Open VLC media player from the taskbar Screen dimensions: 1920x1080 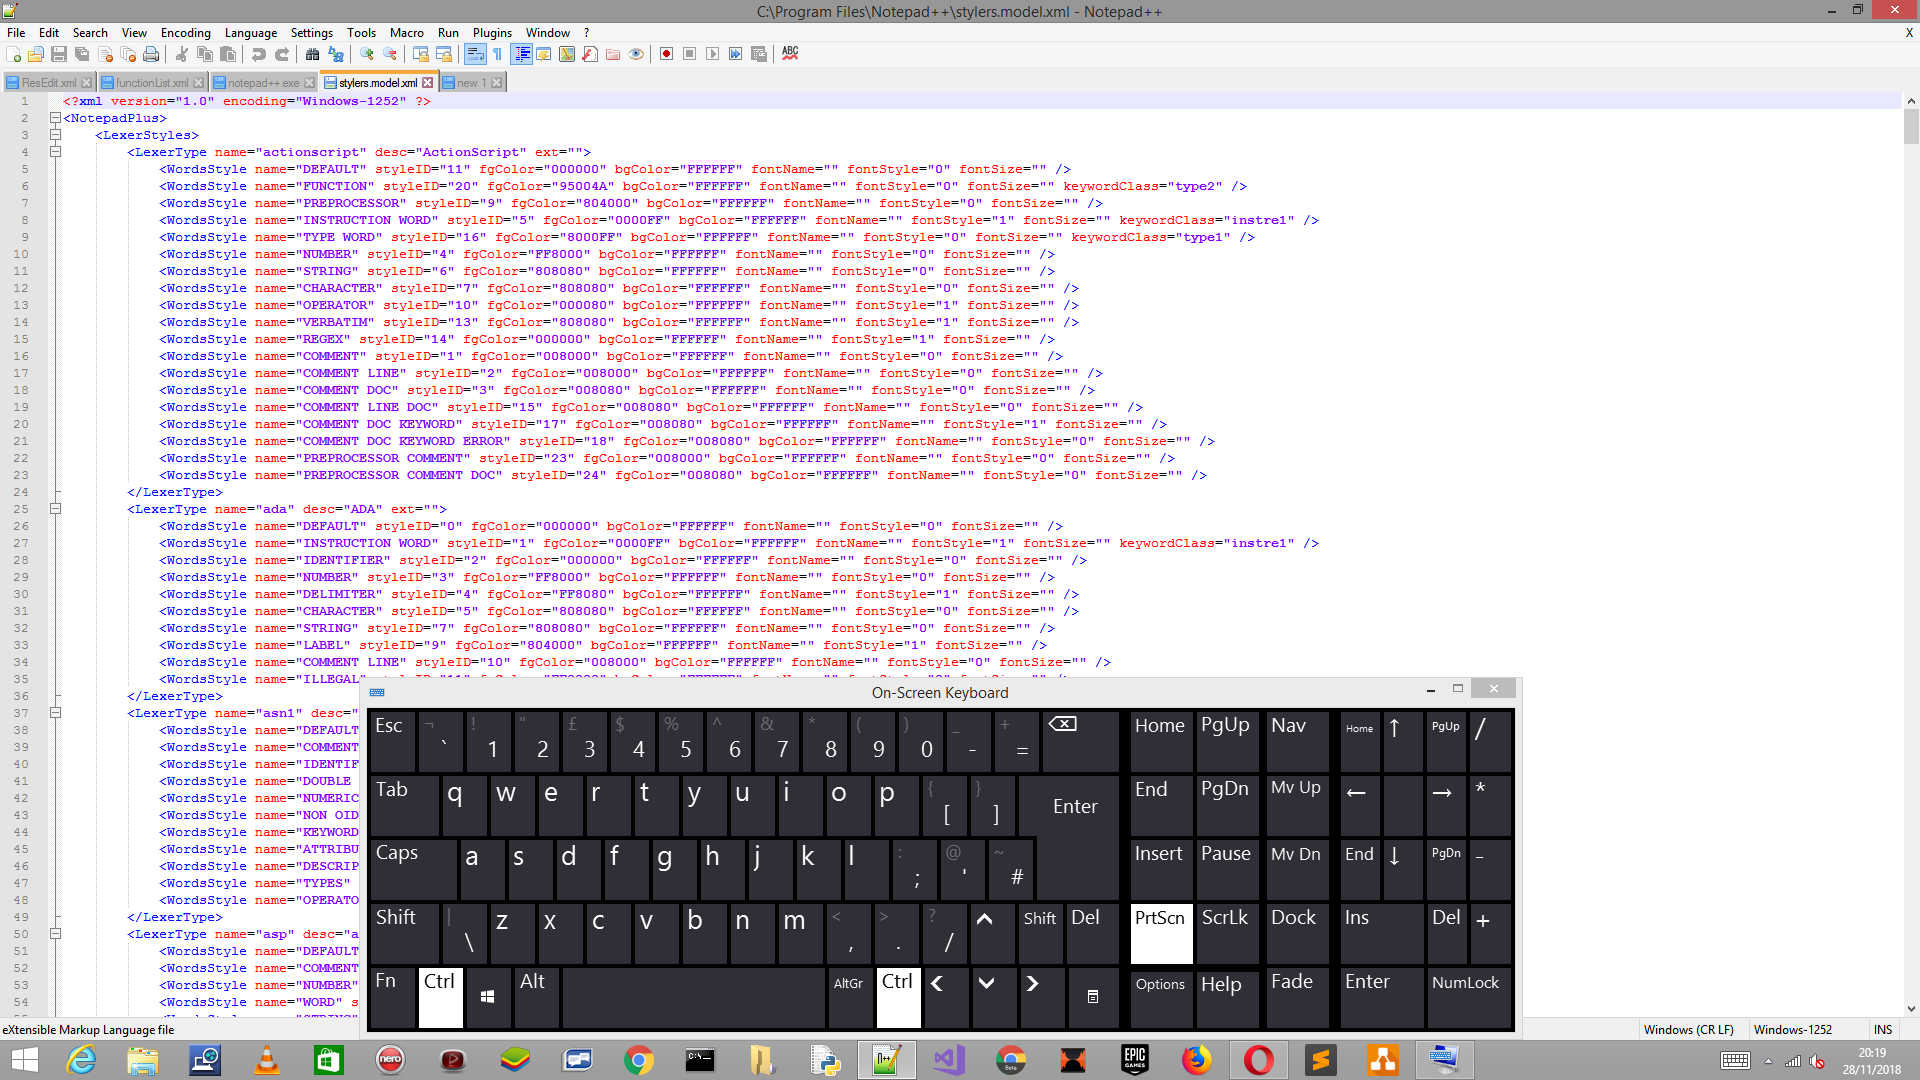[267, 1060]
